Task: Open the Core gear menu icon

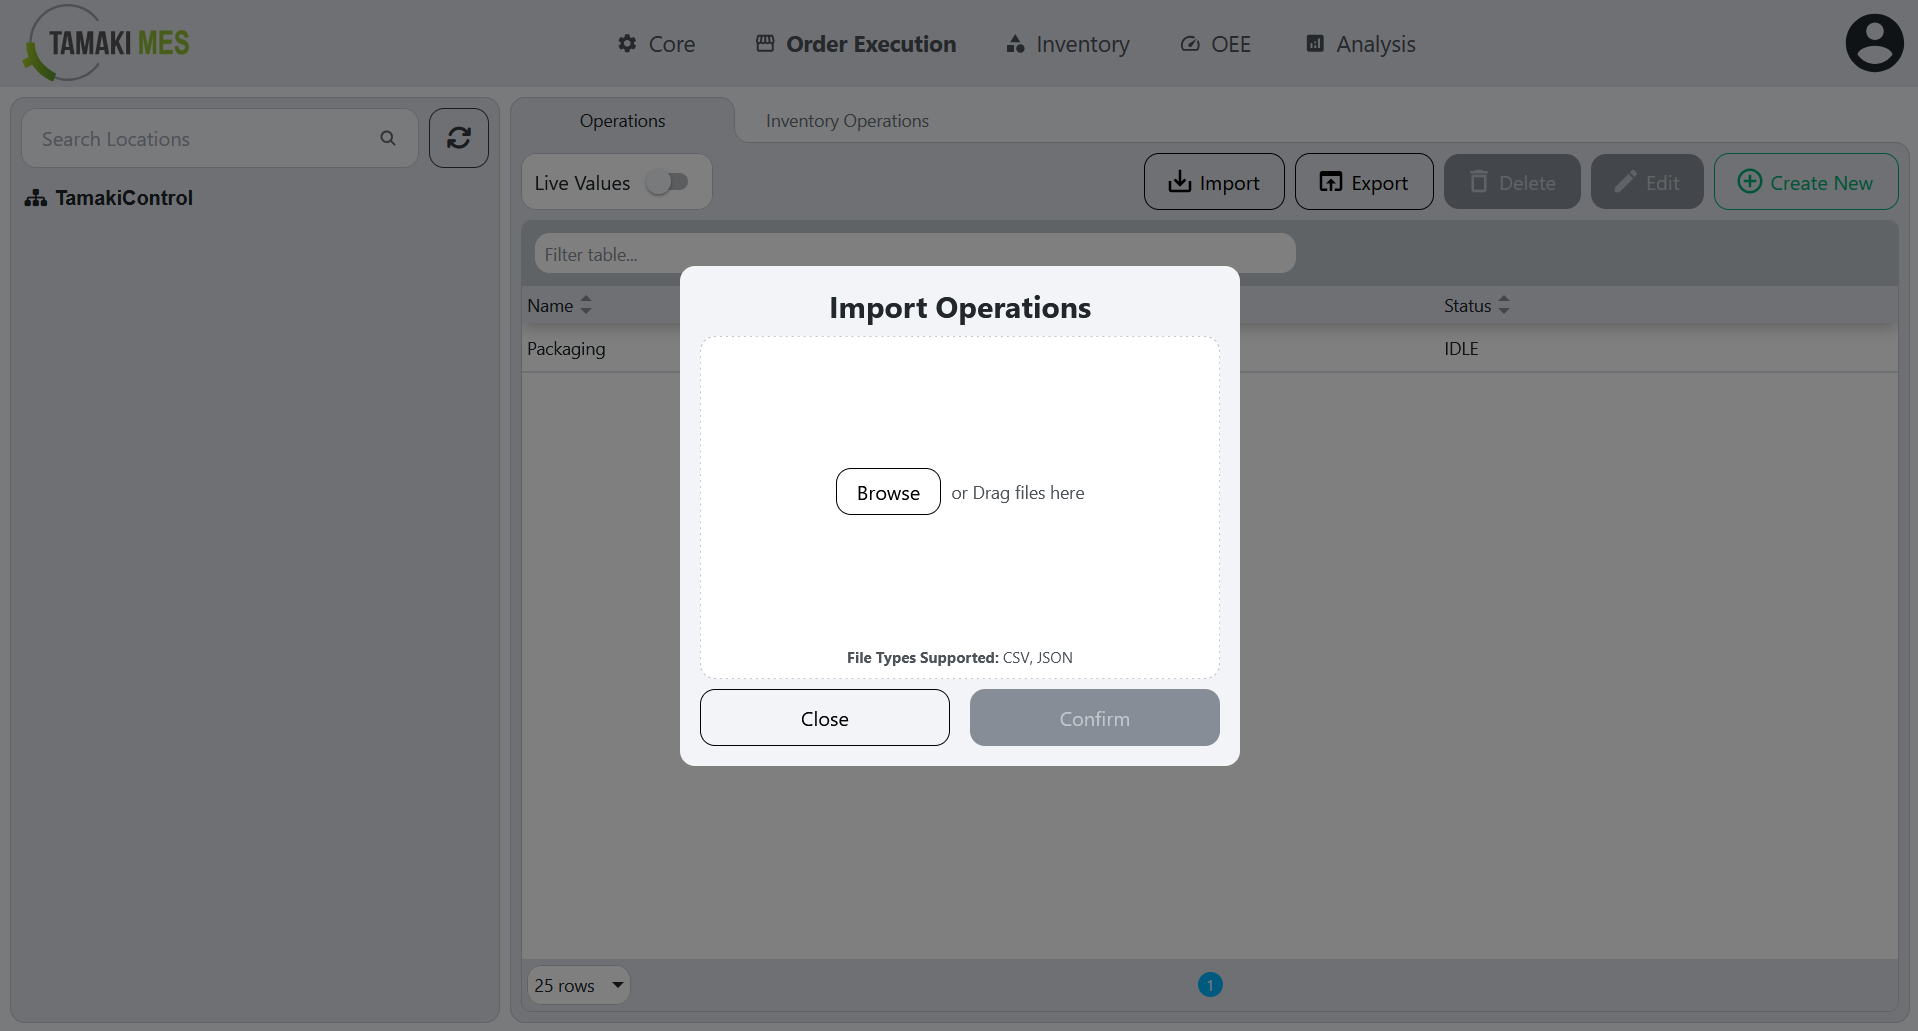Action: tap(626, 44)
